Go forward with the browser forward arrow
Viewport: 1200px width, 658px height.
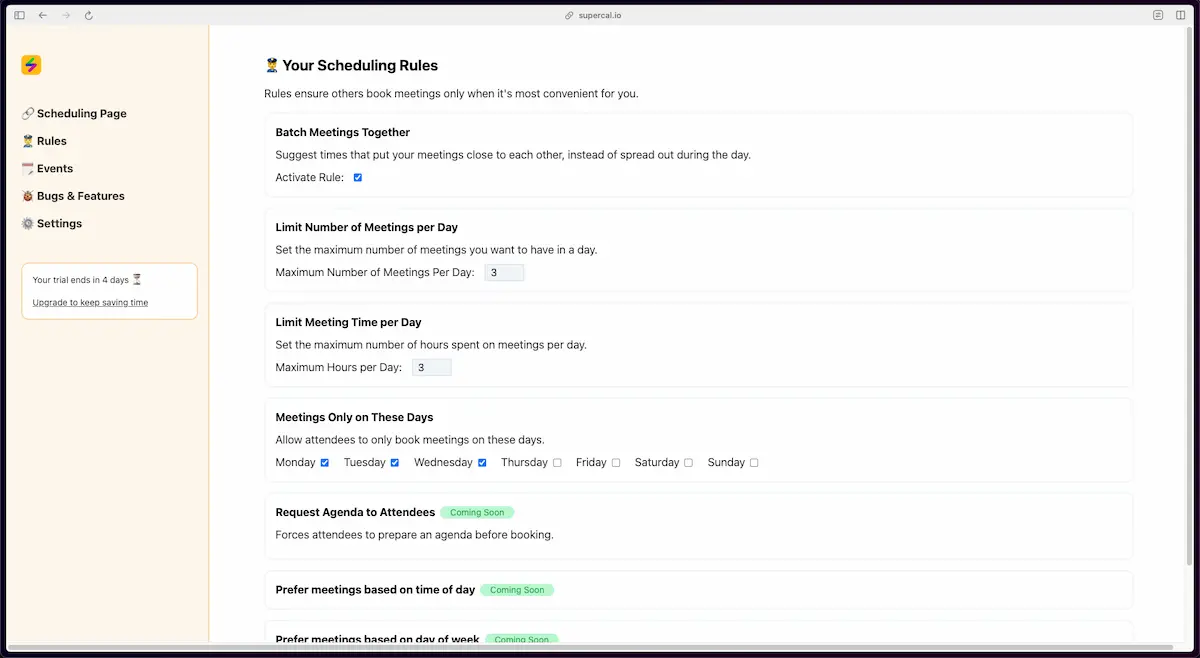(66, 16)
